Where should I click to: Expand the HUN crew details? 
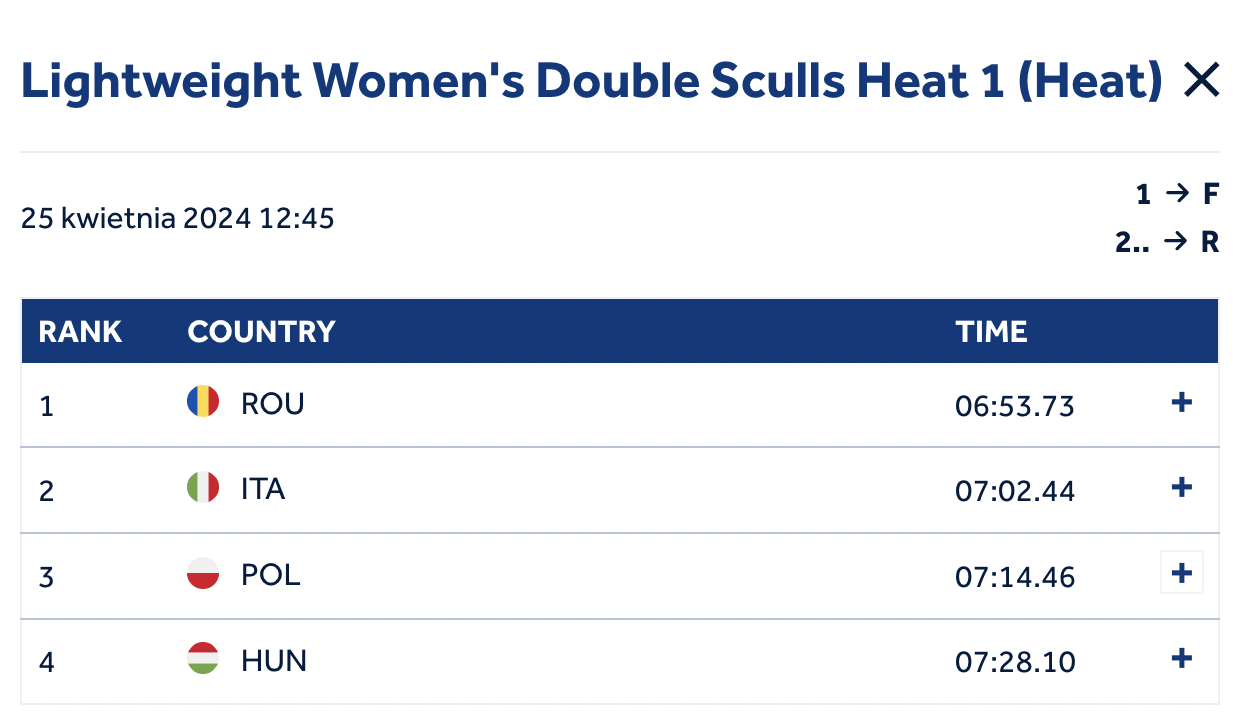pos(1181,658)
